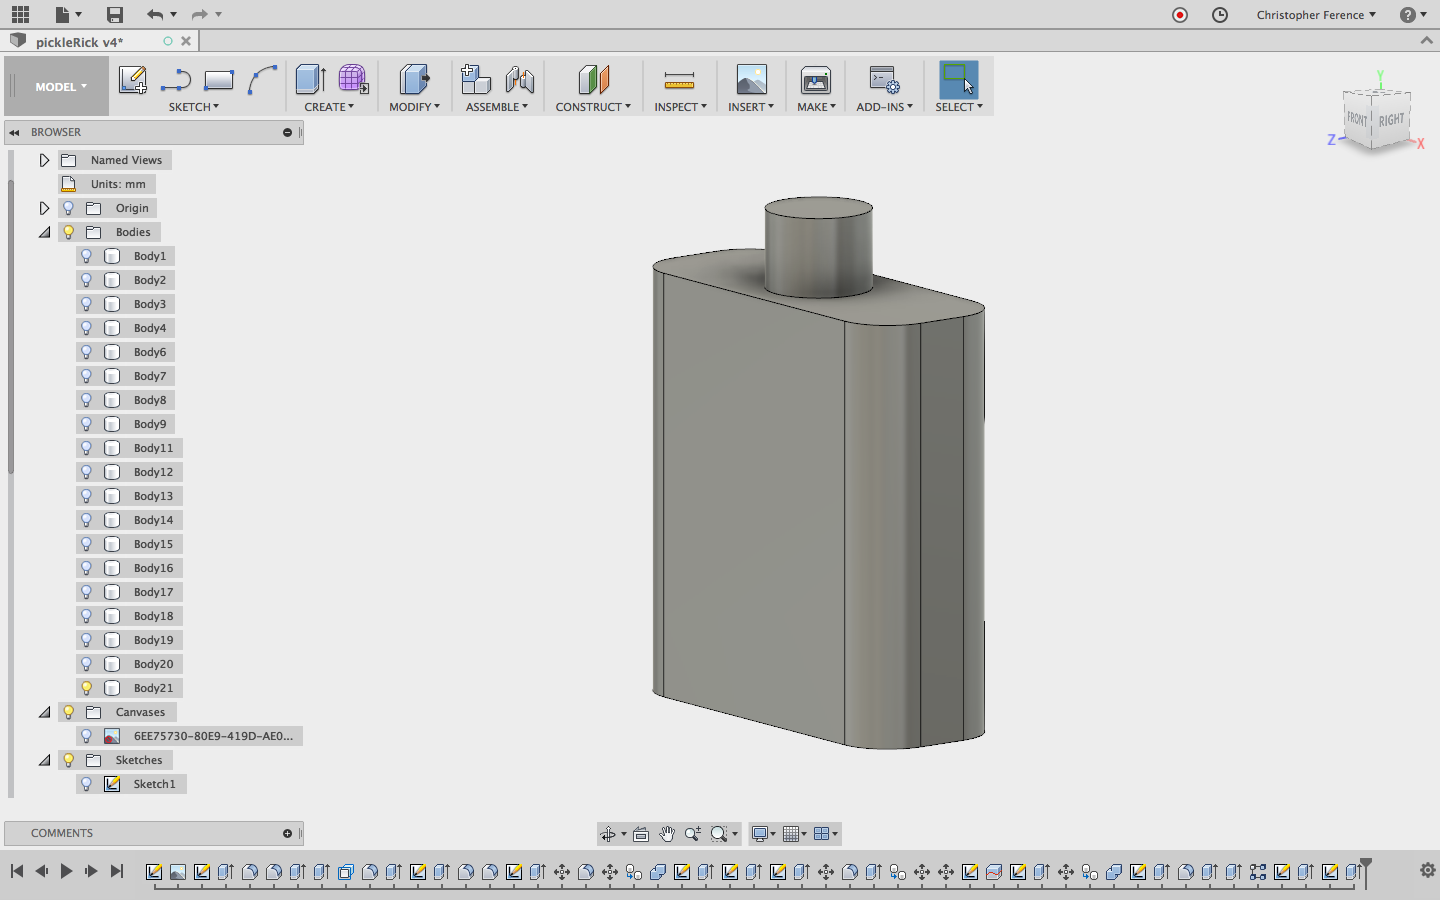The height and width of the screenshot is (900, 1440).
Task: Open the job status clock icon
Action: pos(1220,15)
